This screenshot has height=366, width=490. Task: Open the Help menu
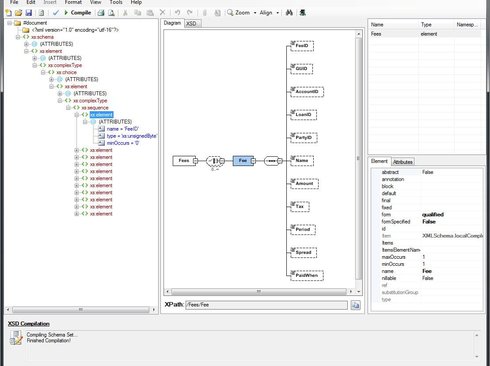click(136, 2)
